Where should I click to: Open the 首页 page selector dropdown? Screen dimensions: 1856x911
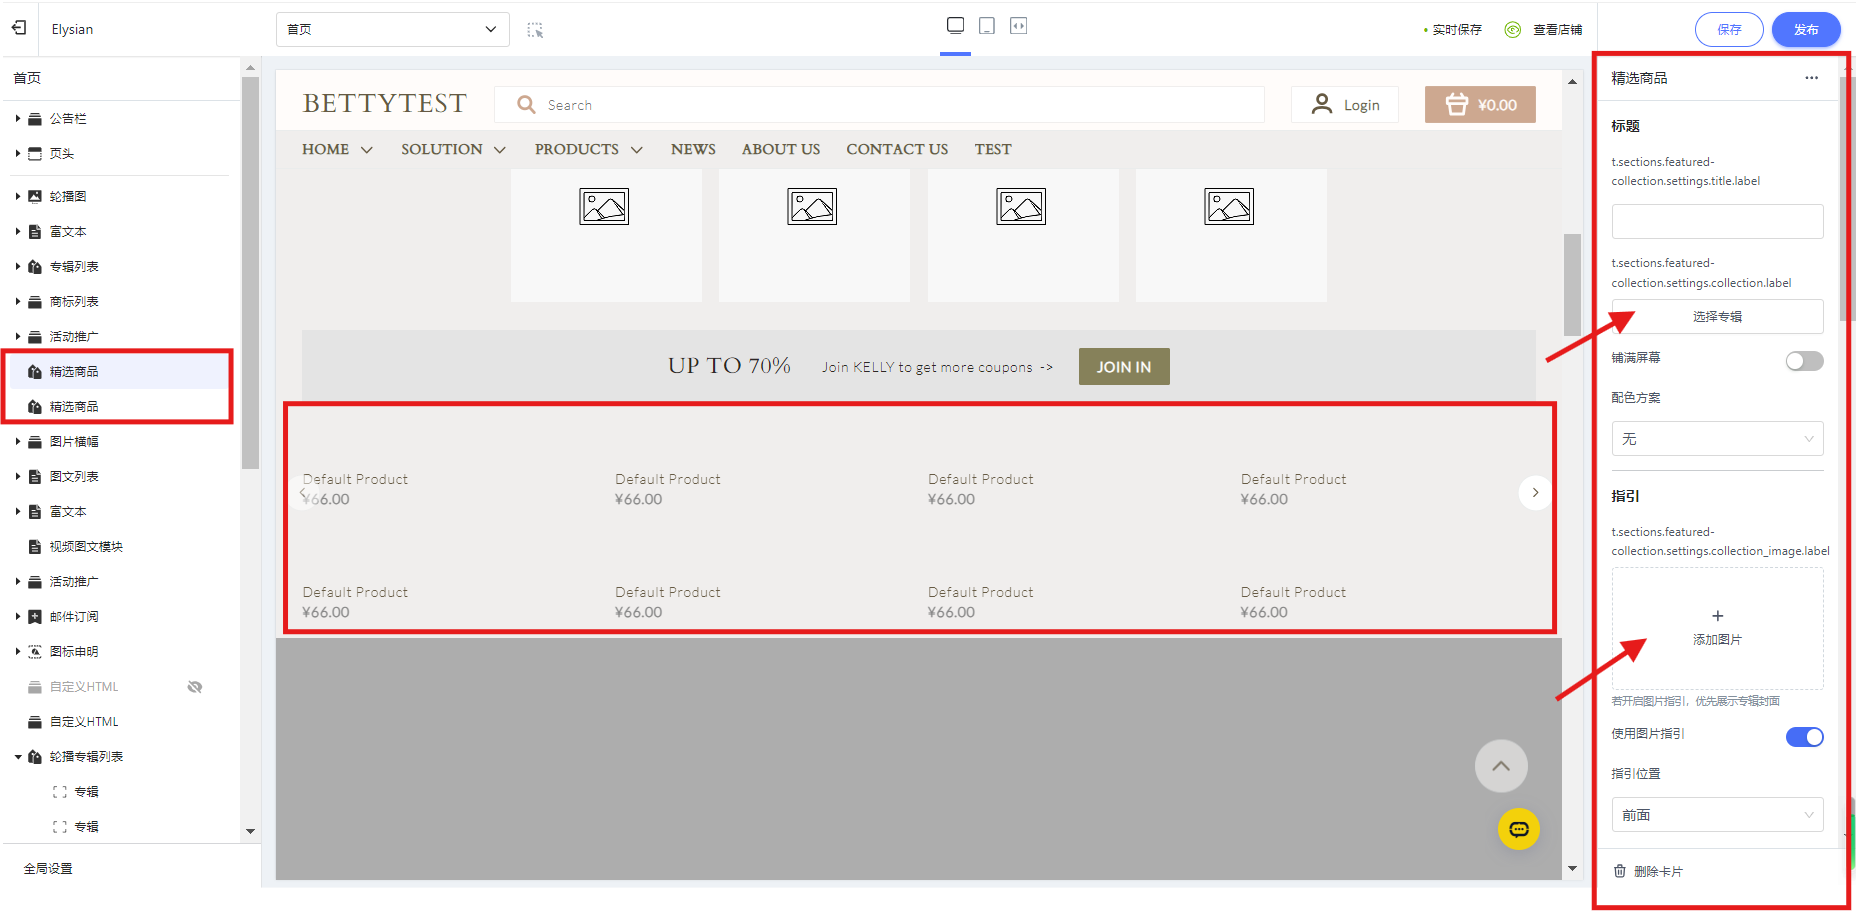point(392,29)
